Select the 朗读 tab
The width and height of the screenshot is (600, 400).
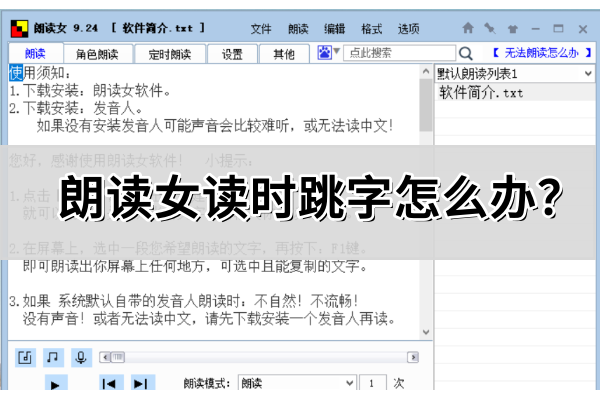[x=36, y=53]
